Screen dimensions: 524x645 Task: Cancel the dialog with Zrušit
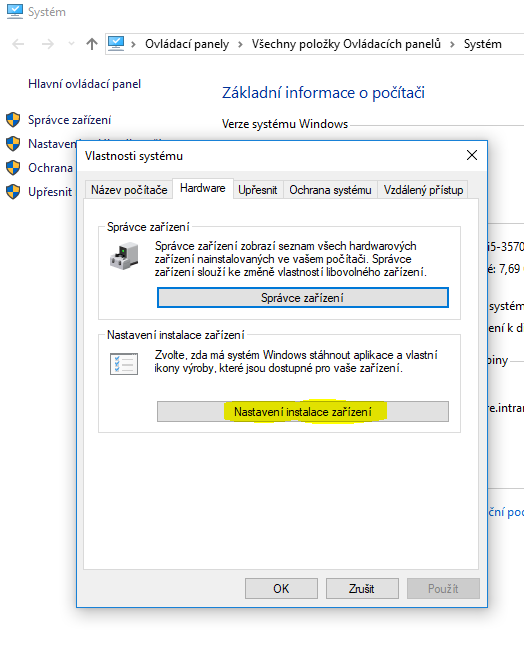[362, 589]
